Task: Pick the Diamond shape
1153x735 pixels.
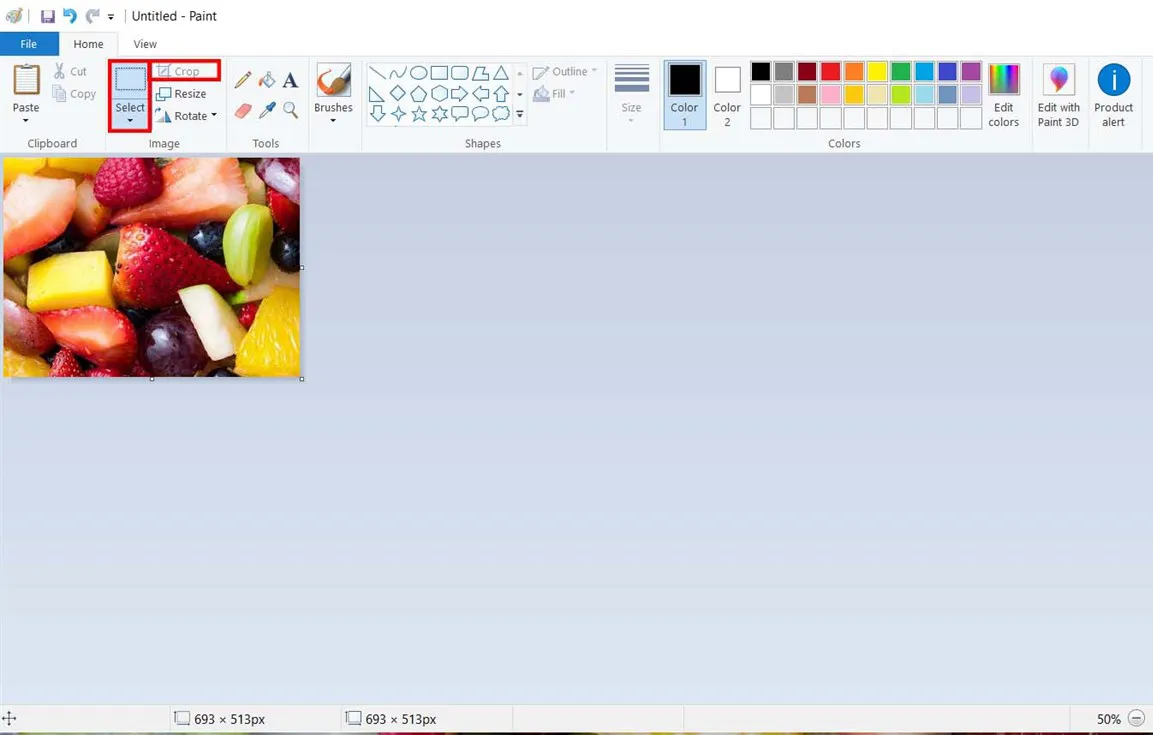Action: 398,93
